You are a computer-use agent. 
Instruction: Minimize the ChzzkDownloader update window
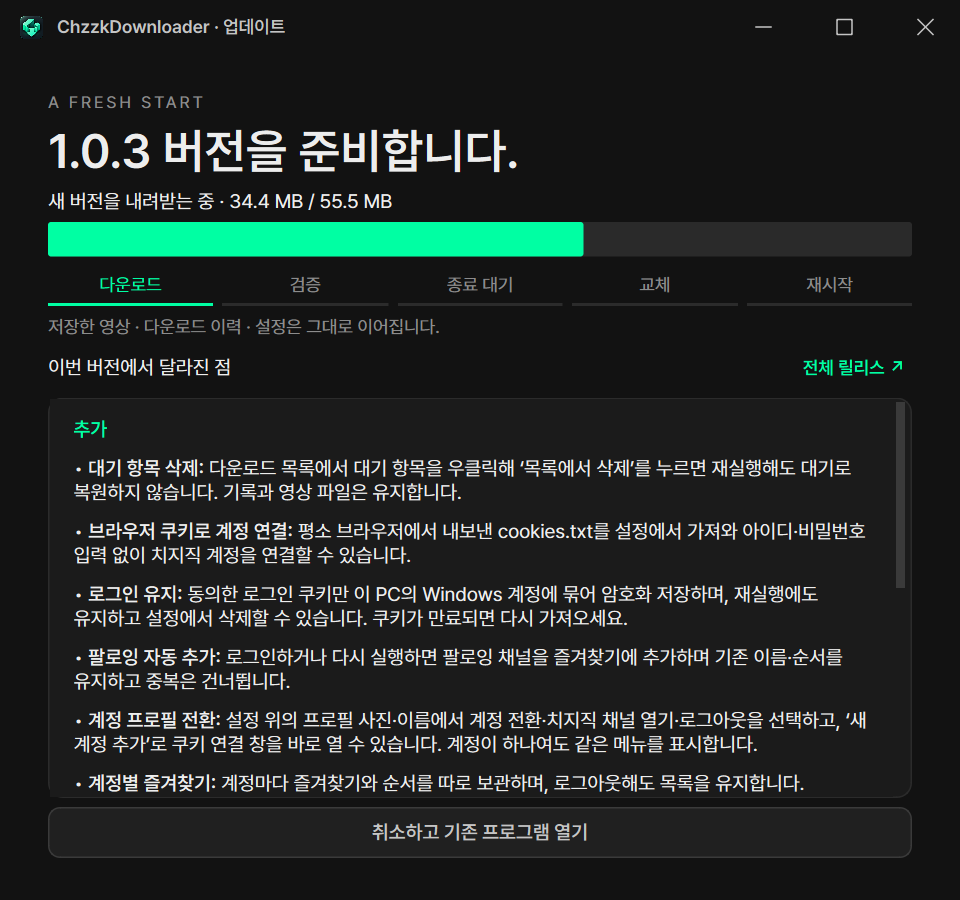[x=763, y=27]
